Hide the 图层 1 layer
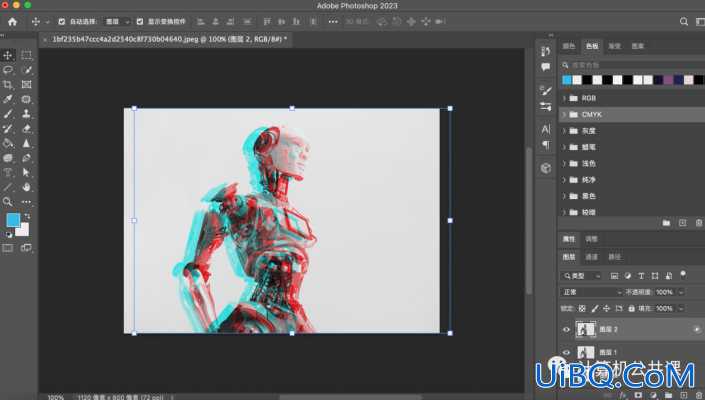 pos(566,352)
